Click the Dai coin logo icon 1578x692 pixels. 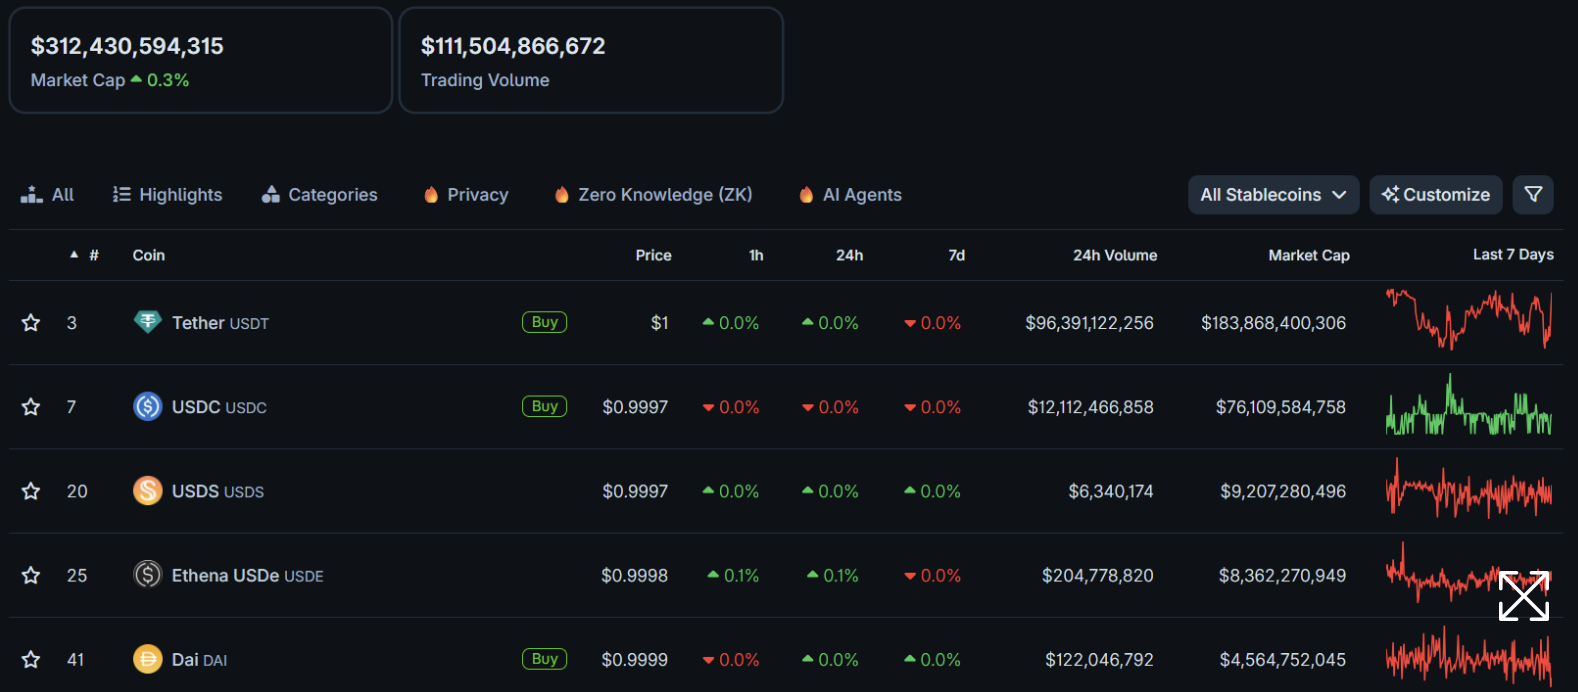[x=147, y=659]
